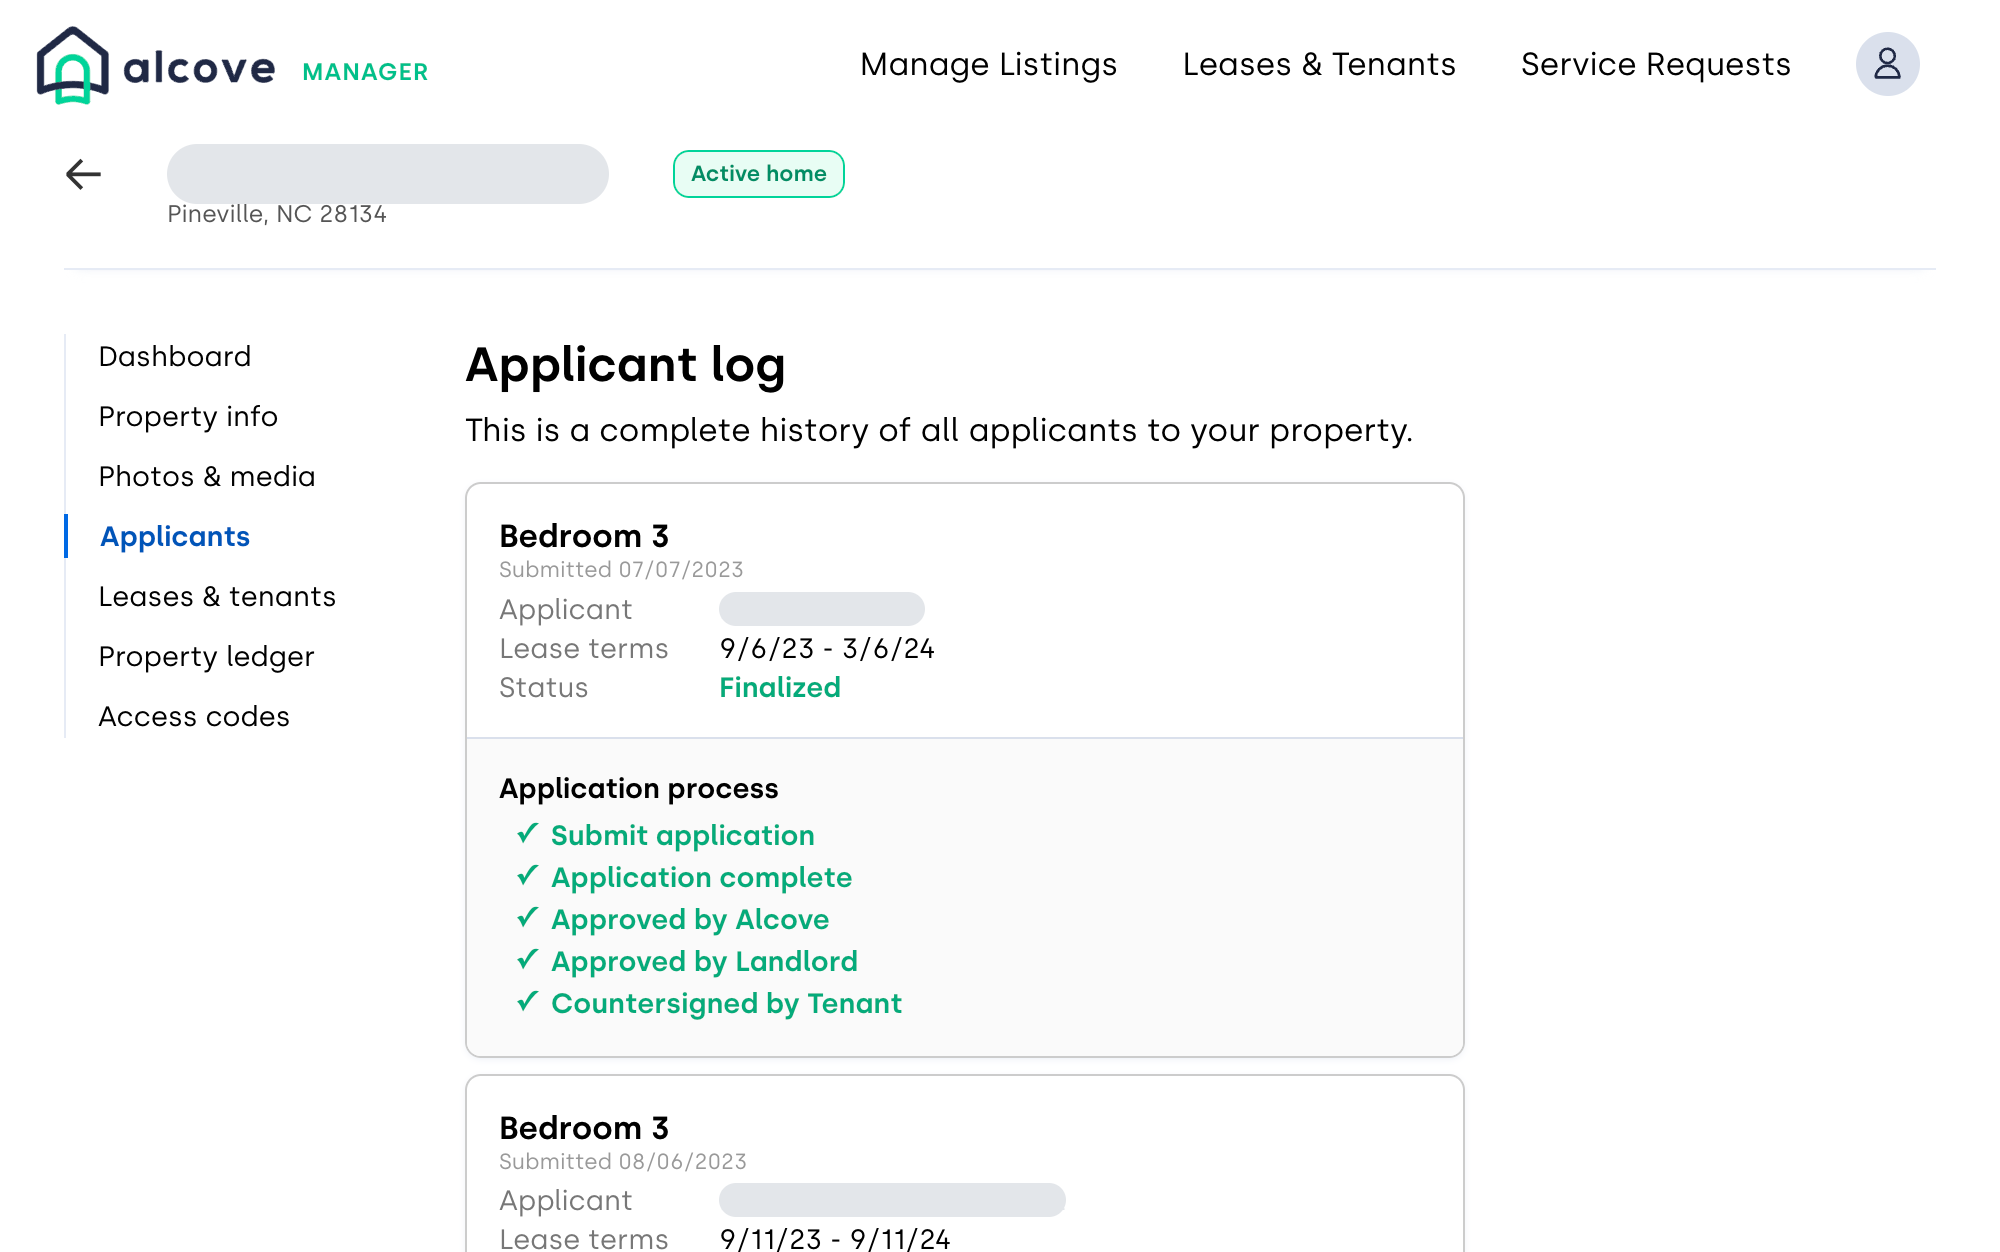The image size is (2000, 1252).
Task: View the Property ledger section
Action: coord(206,657)
